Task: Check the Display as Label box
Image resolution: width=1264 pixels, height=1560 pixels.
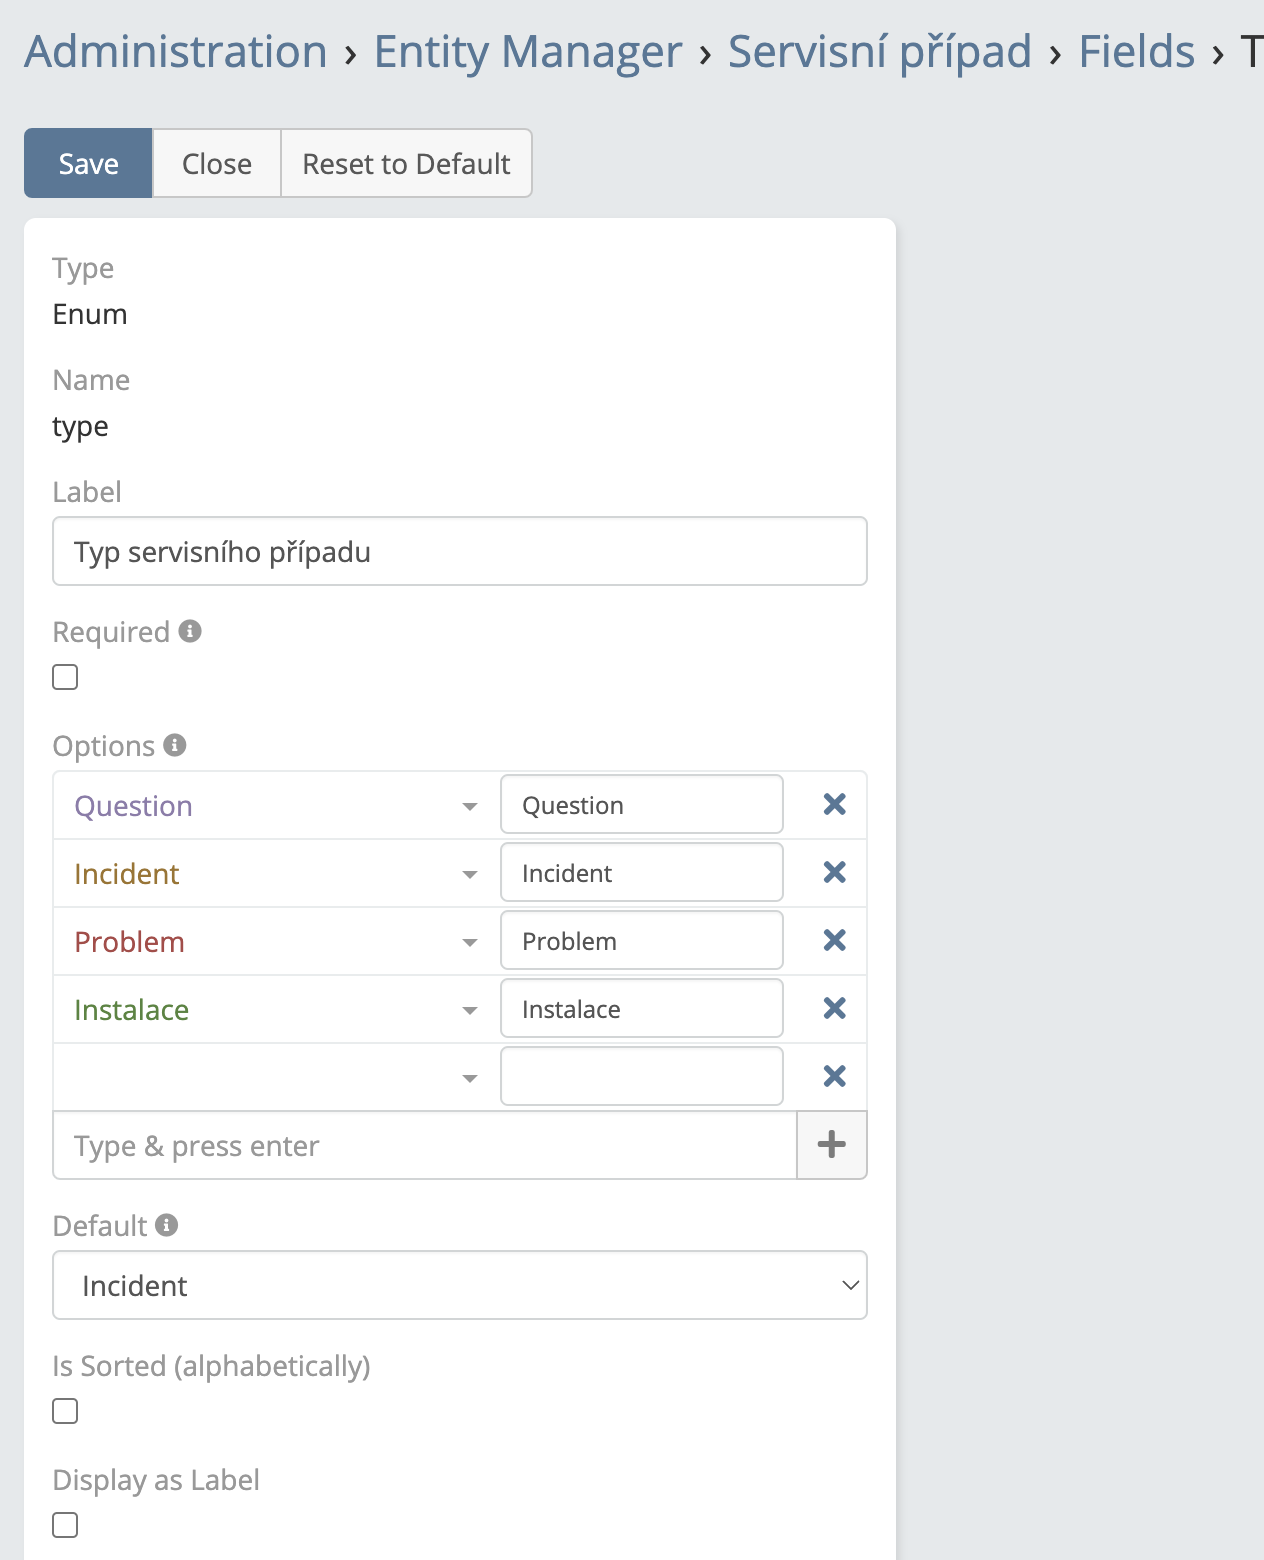Action: pyautogui.click(x=65, y=1525)
